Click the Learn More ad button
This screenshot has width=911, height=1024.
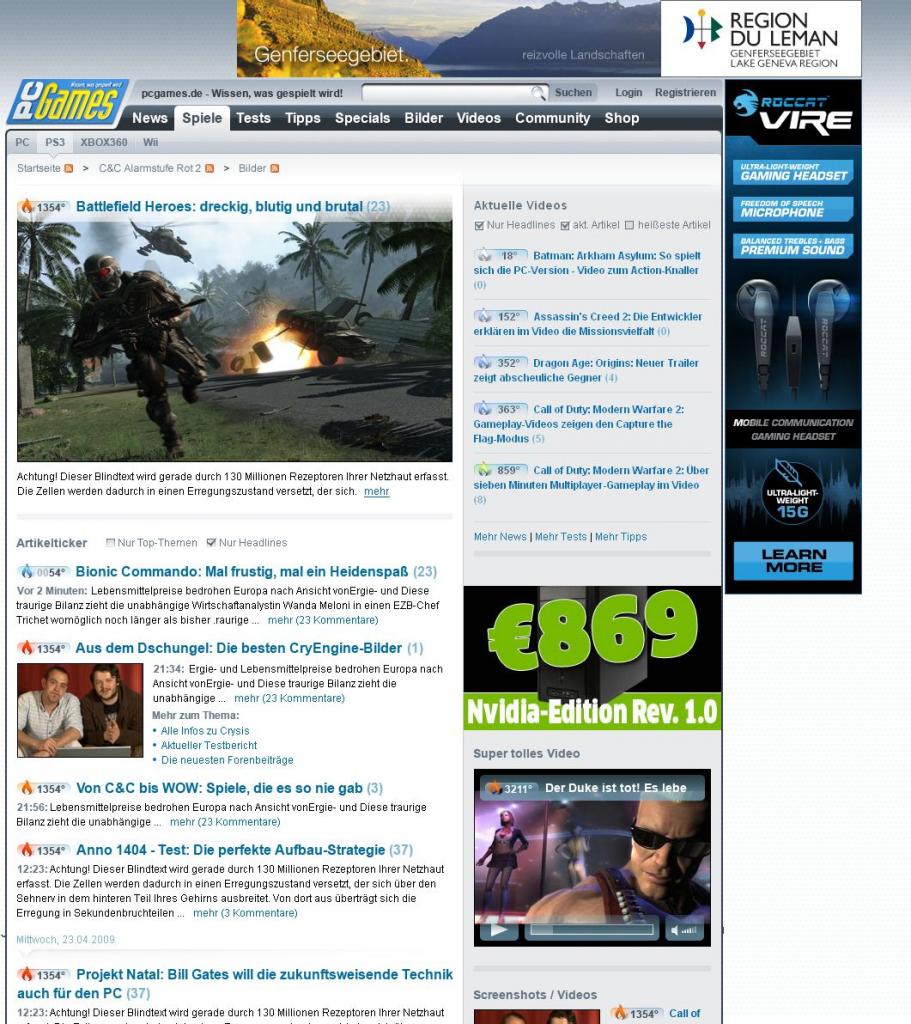pos(793,561)
